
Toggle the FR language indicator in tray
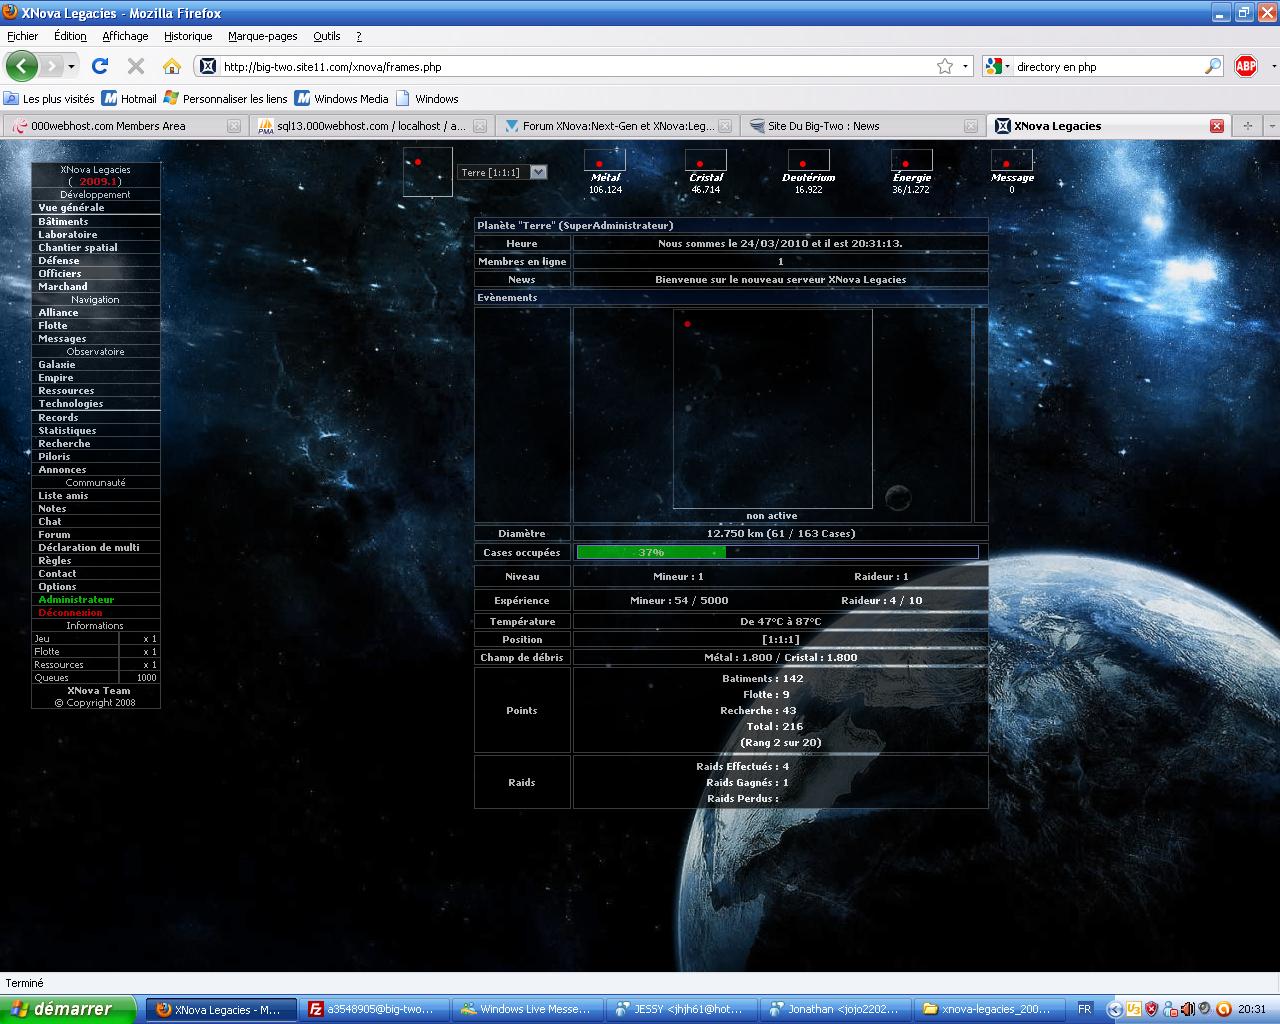(x=1085, y=1009)
